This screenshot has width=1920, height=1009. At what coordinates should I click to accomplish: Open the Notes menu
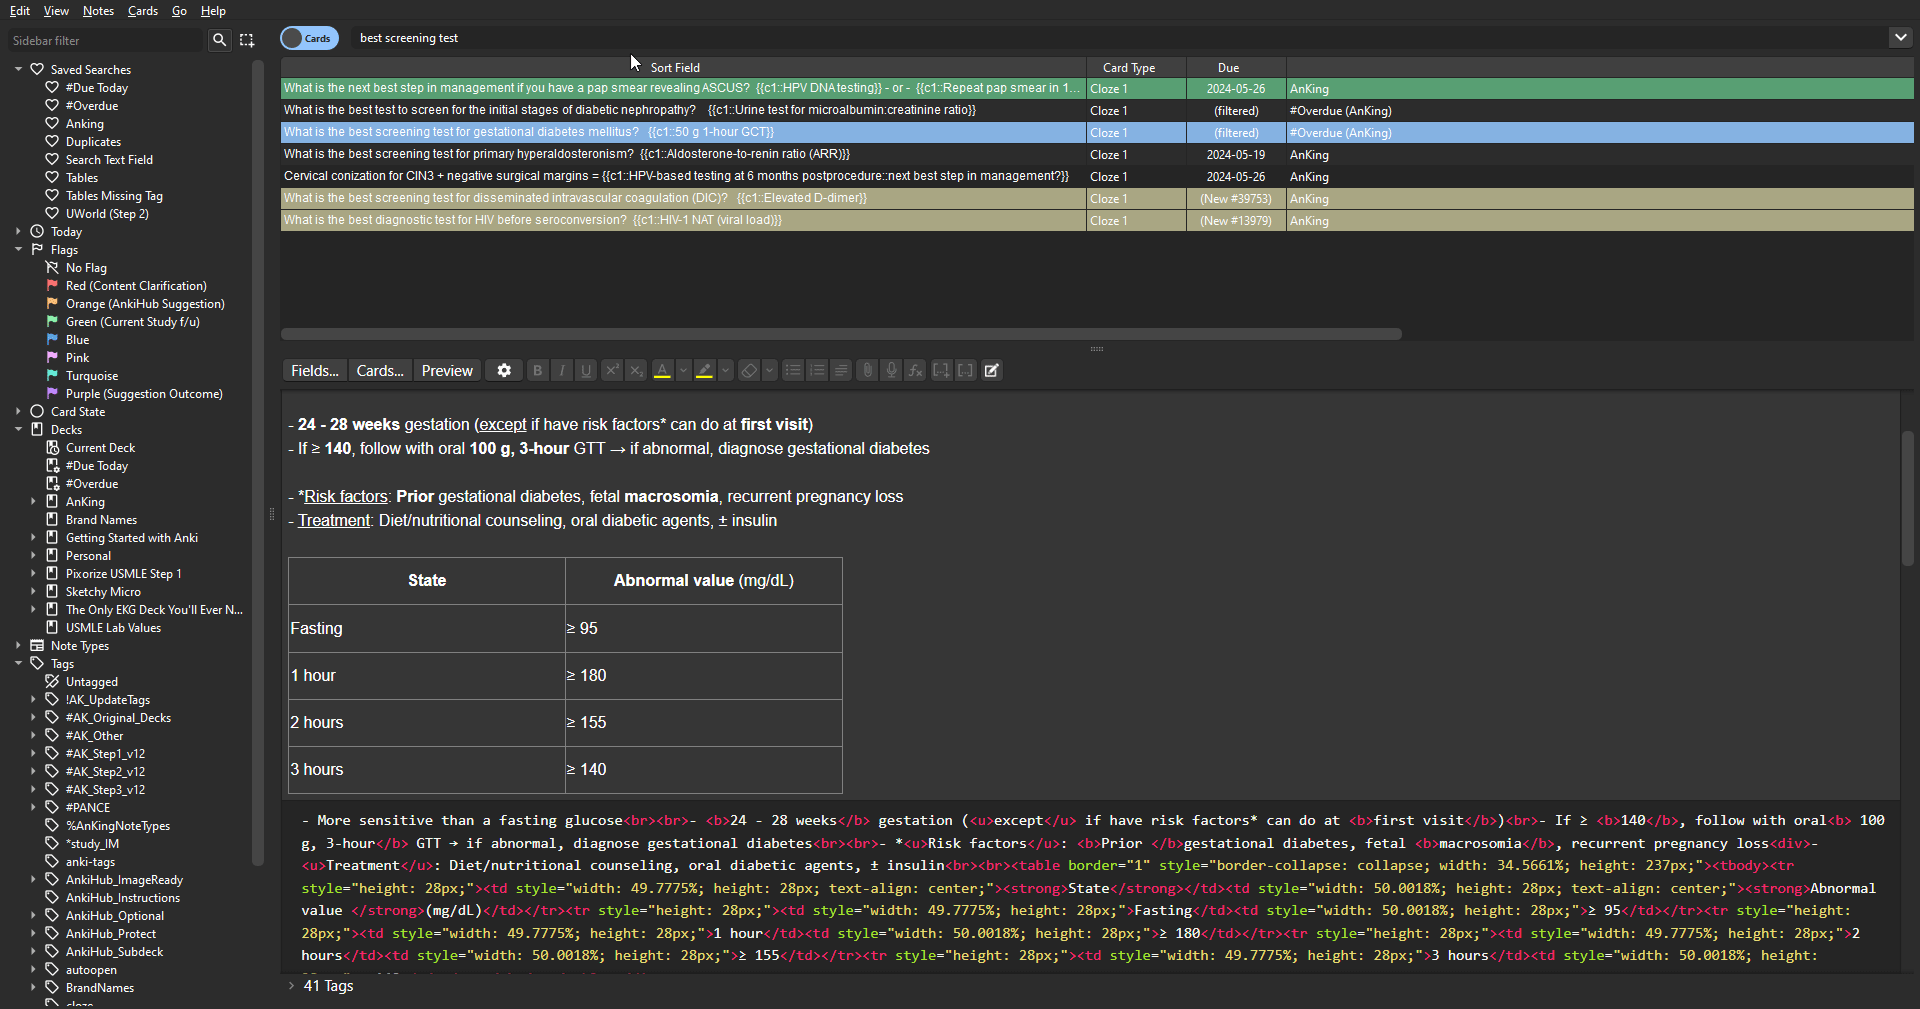98,11
